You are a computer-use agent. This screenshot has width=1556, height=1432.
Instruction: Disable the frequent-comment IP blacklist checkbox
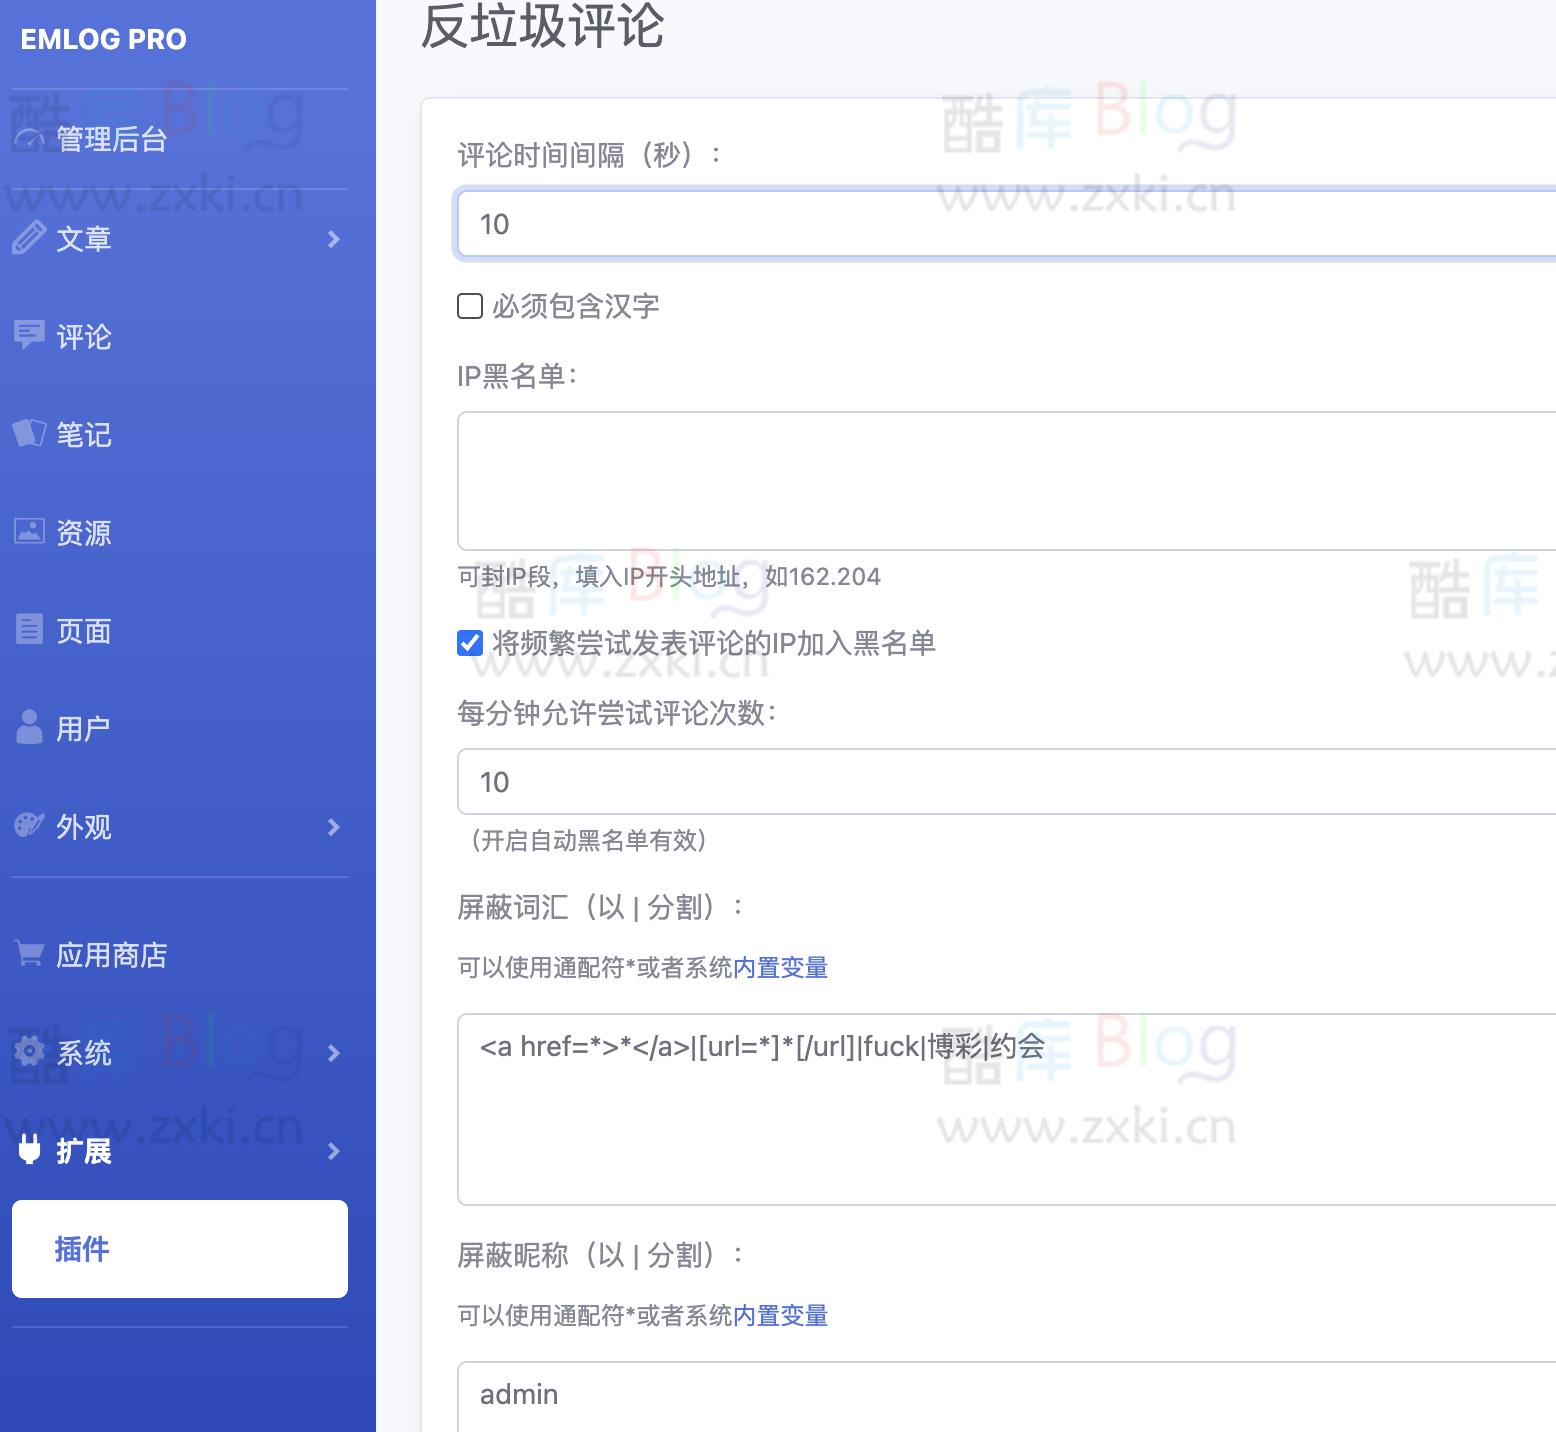coord(469,645)
